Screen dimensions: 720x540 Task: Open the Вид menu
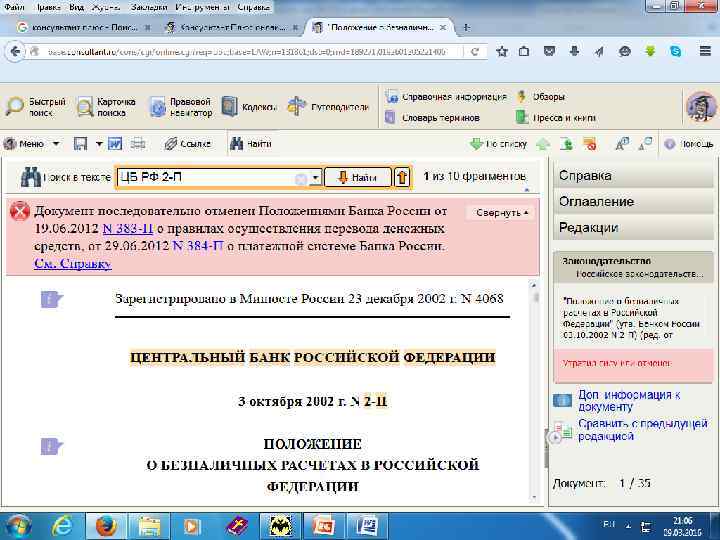coord(77,7)
